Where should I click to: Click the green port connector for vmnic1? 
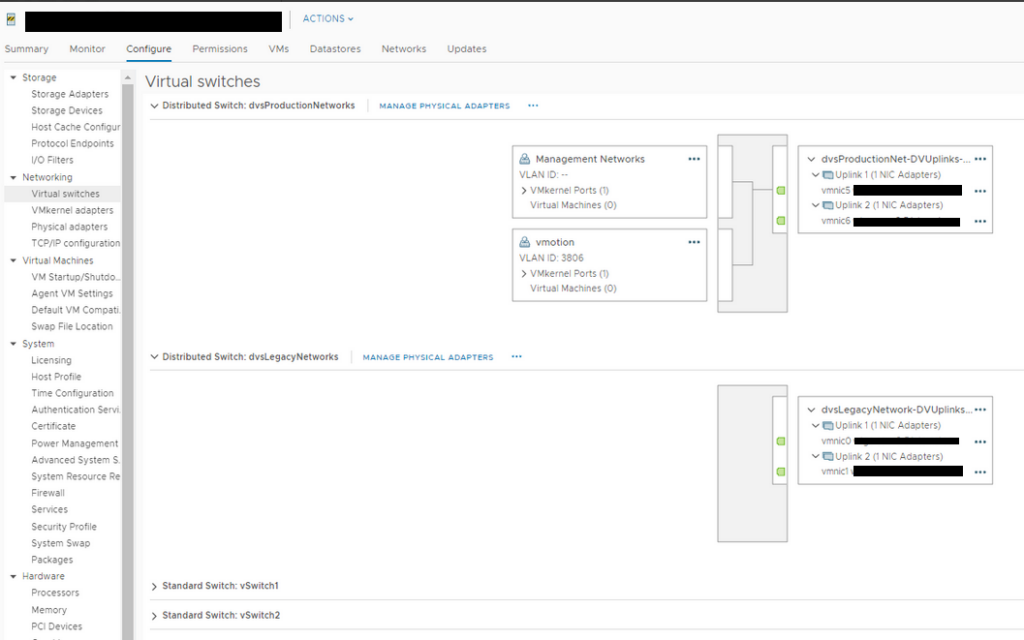(x=780, y=472)
